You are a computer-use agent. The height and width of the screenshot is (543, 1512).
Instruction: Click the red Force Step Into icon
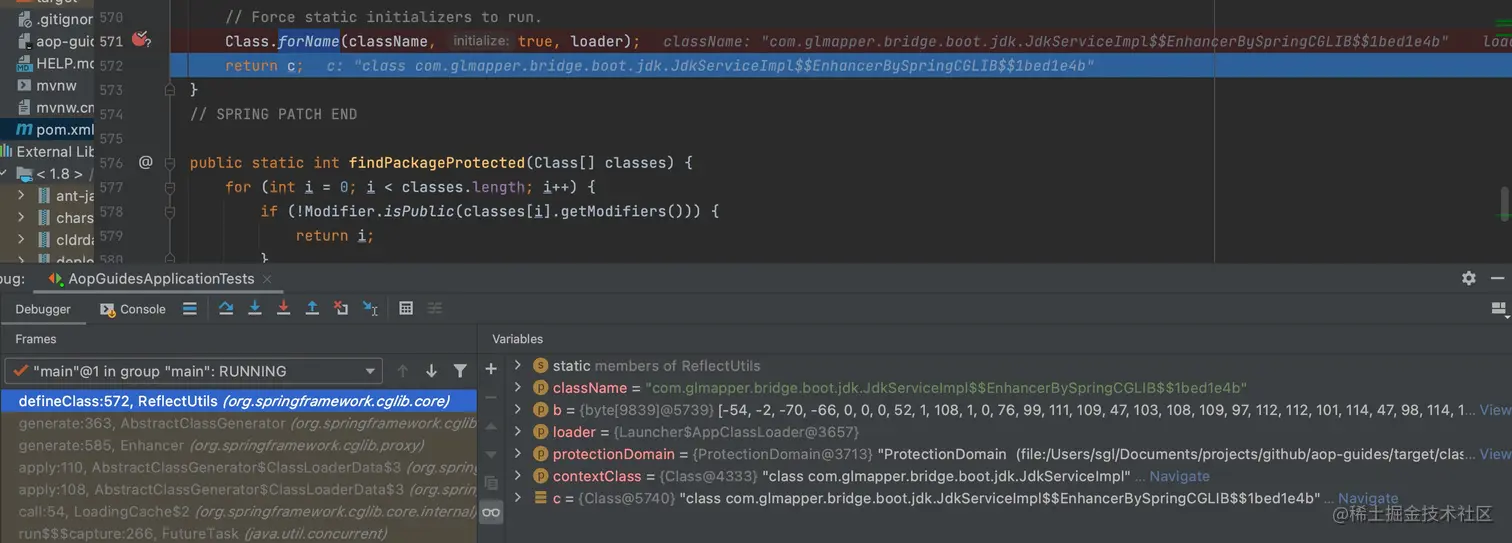tap(283, 309)
